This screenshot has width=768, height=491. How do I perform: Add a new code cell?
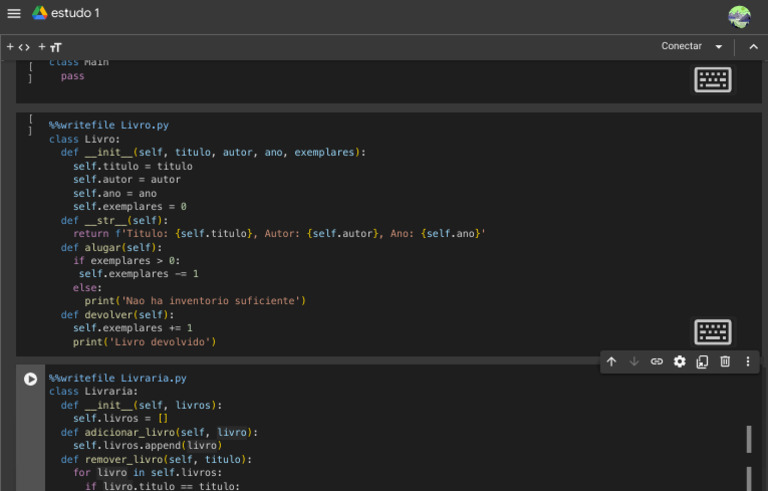coord(18,47)
